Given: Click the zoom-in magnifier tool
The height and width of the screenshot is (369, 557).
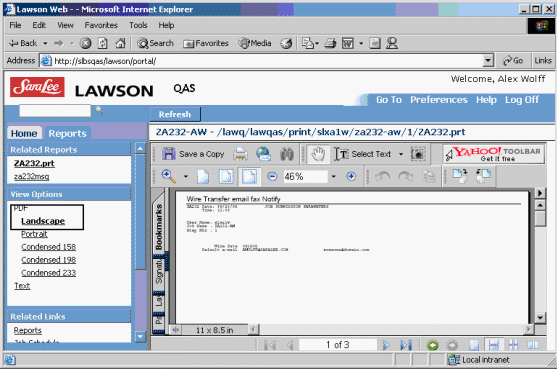Looking at the screenshot, I should point(169,176).
